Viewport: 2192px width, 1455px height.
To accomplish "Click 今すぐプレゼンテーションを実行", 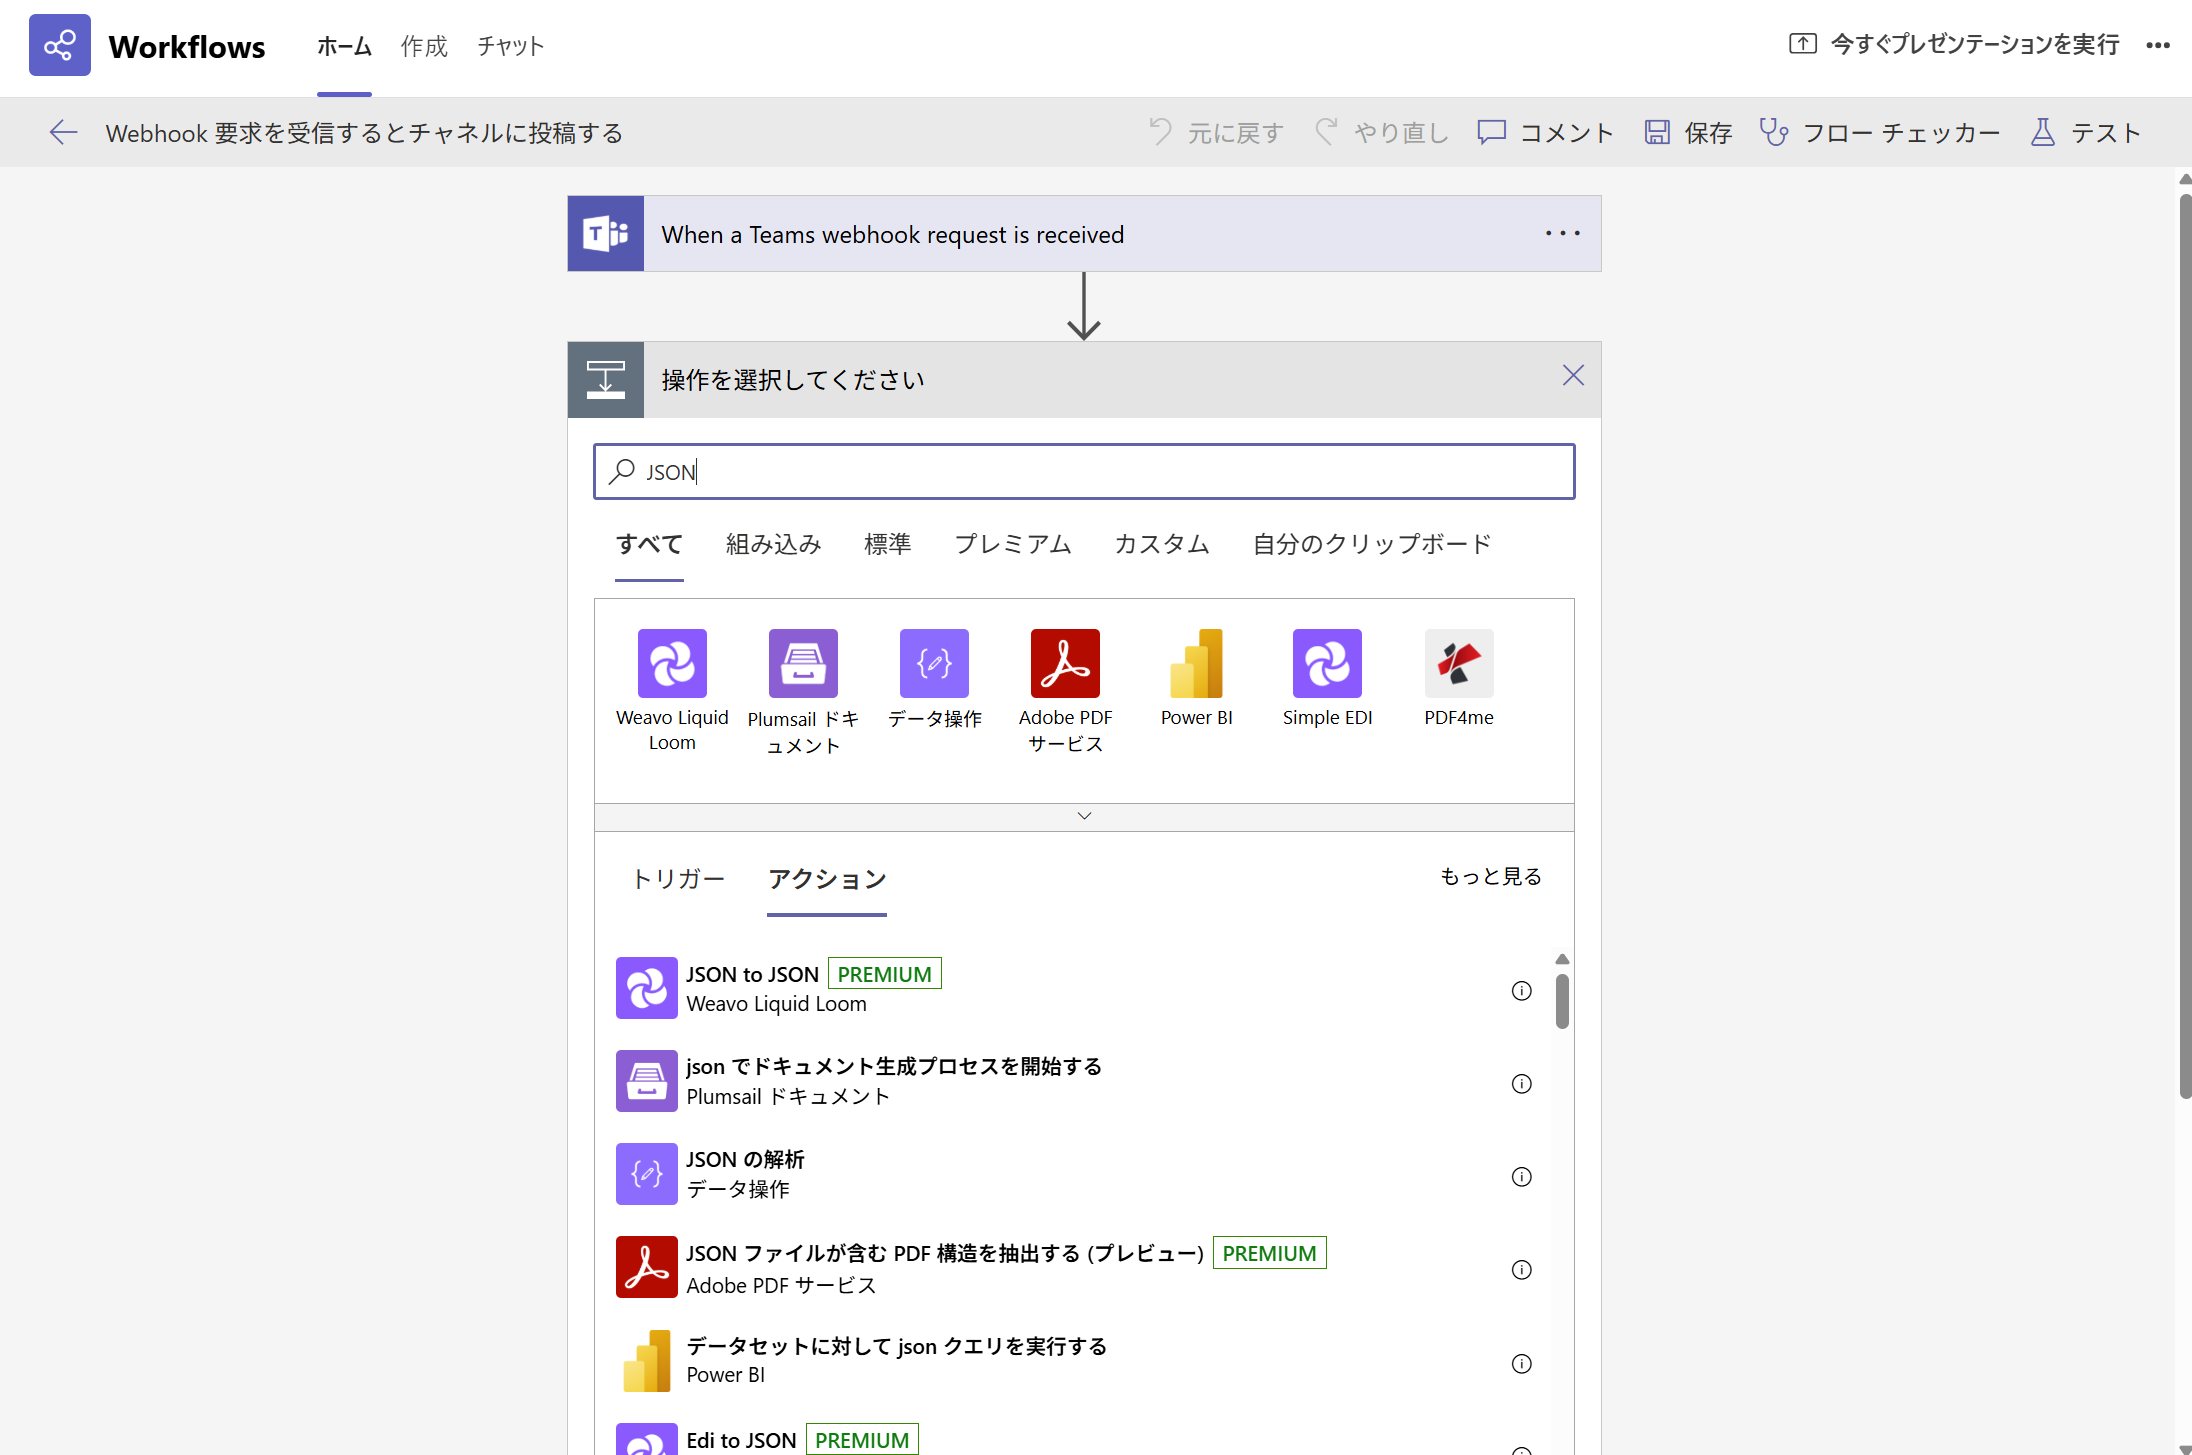I will (x=1954, y=44).
